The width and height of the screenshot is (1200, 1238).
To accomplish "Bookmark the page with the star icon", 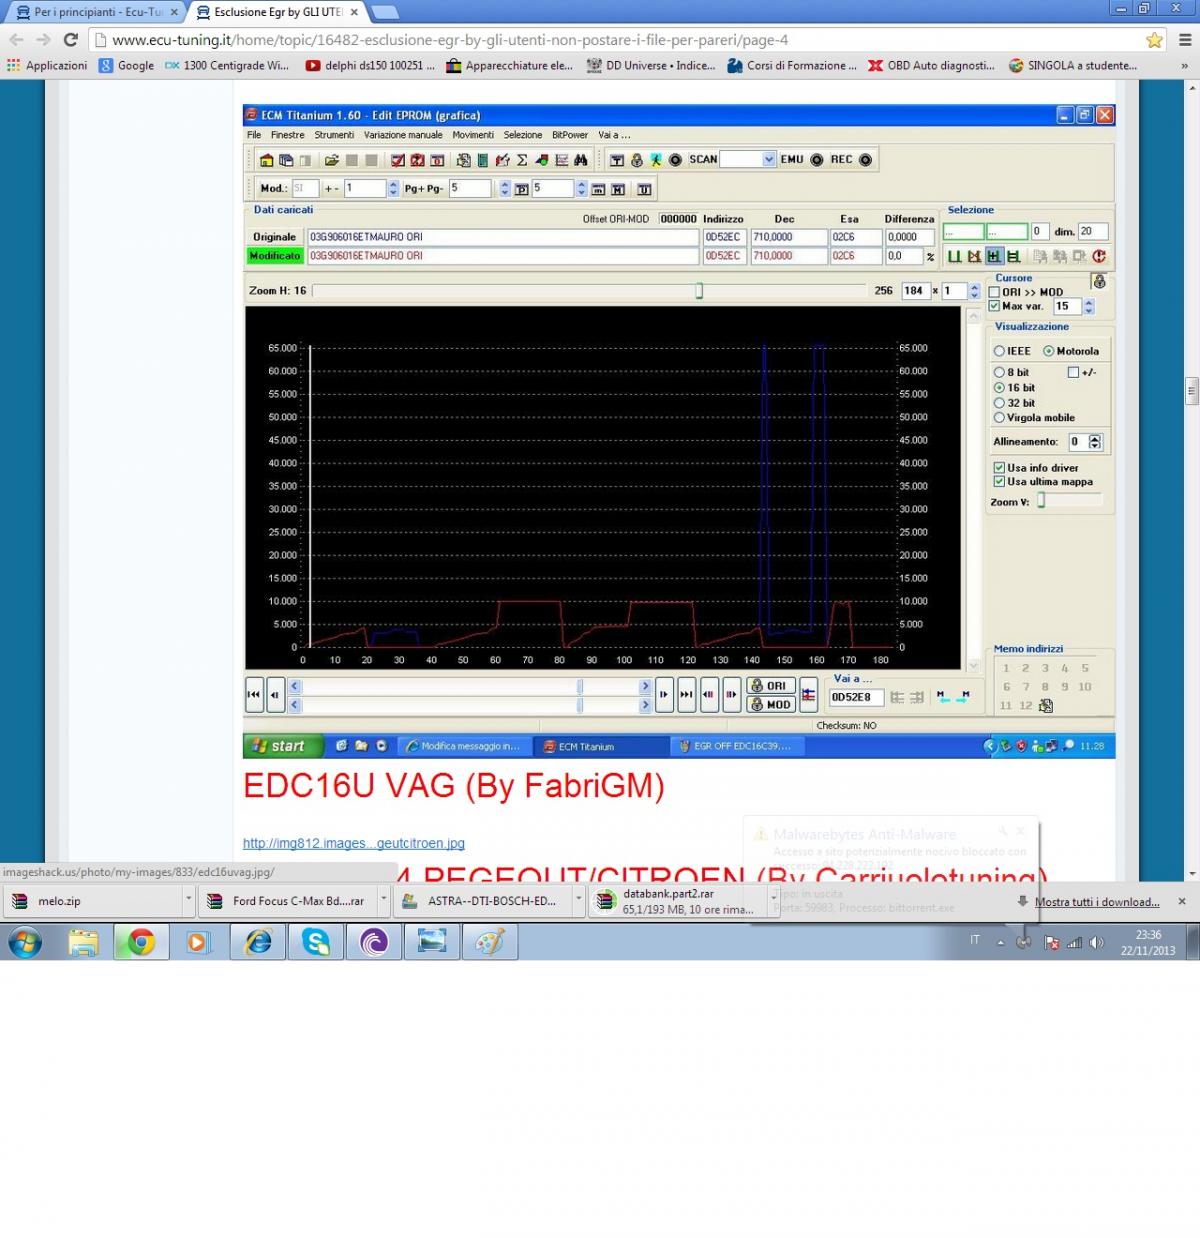I will click(x=1155, y=40).
